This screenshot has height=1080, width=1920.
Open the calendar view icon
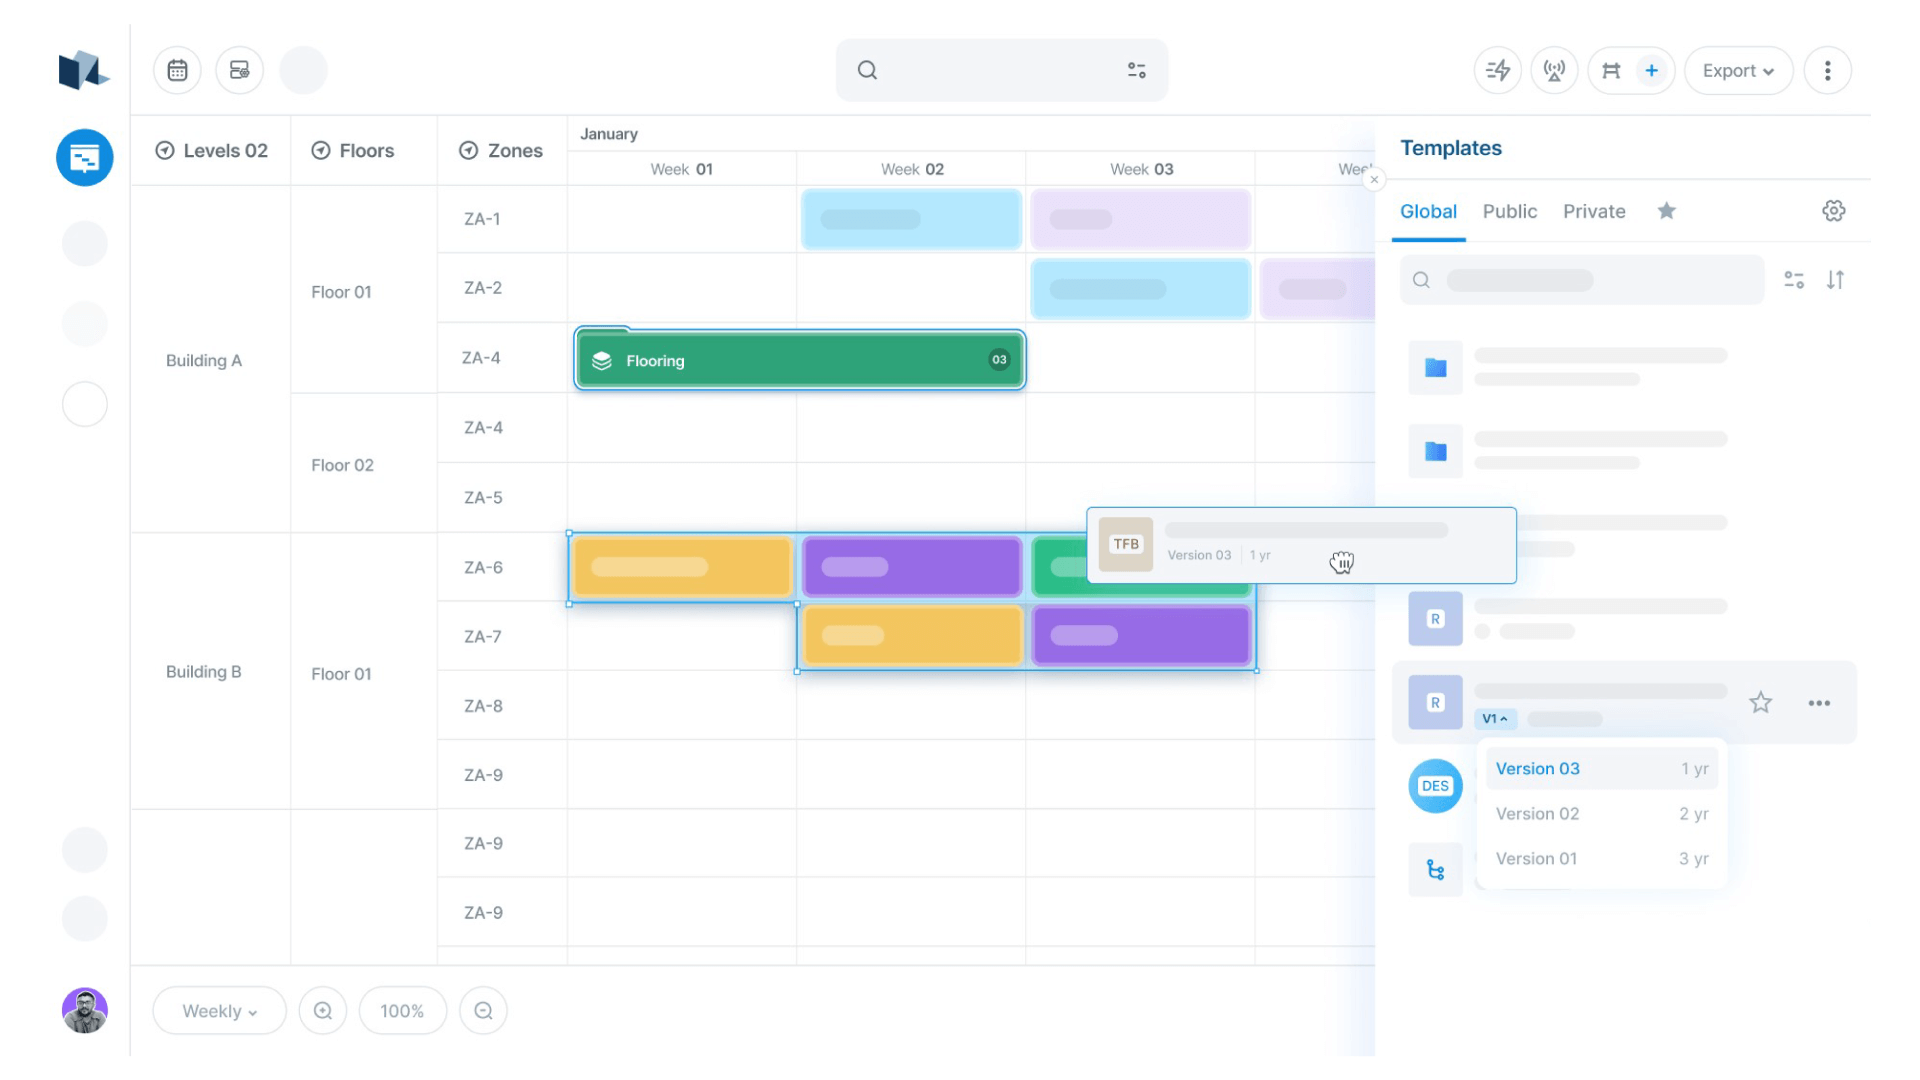pyautogui.click(x=177, y=69)
